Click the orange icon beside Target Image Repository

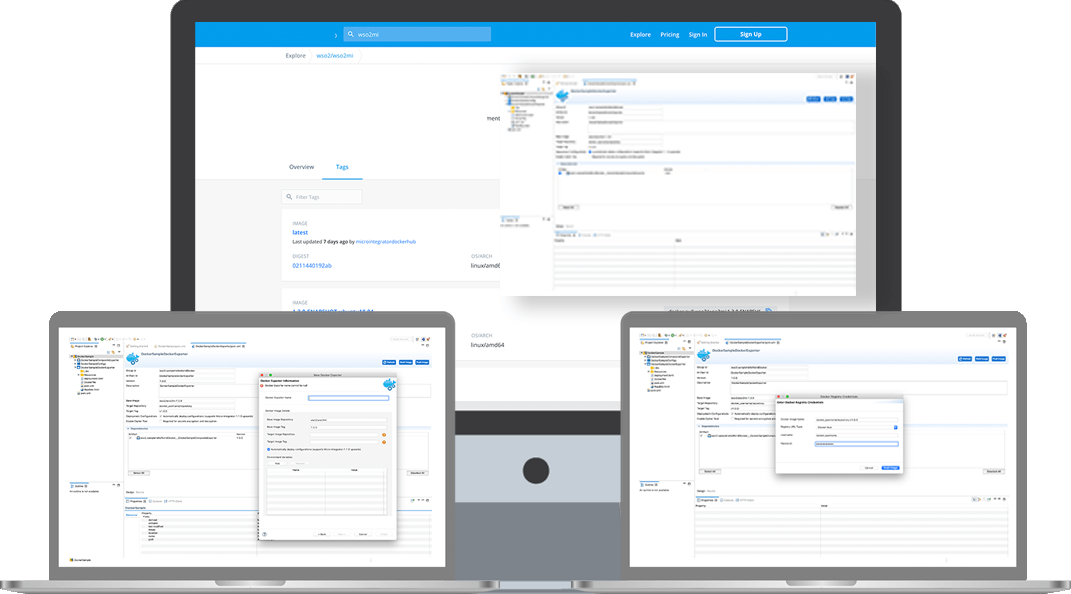coord(383,435)
